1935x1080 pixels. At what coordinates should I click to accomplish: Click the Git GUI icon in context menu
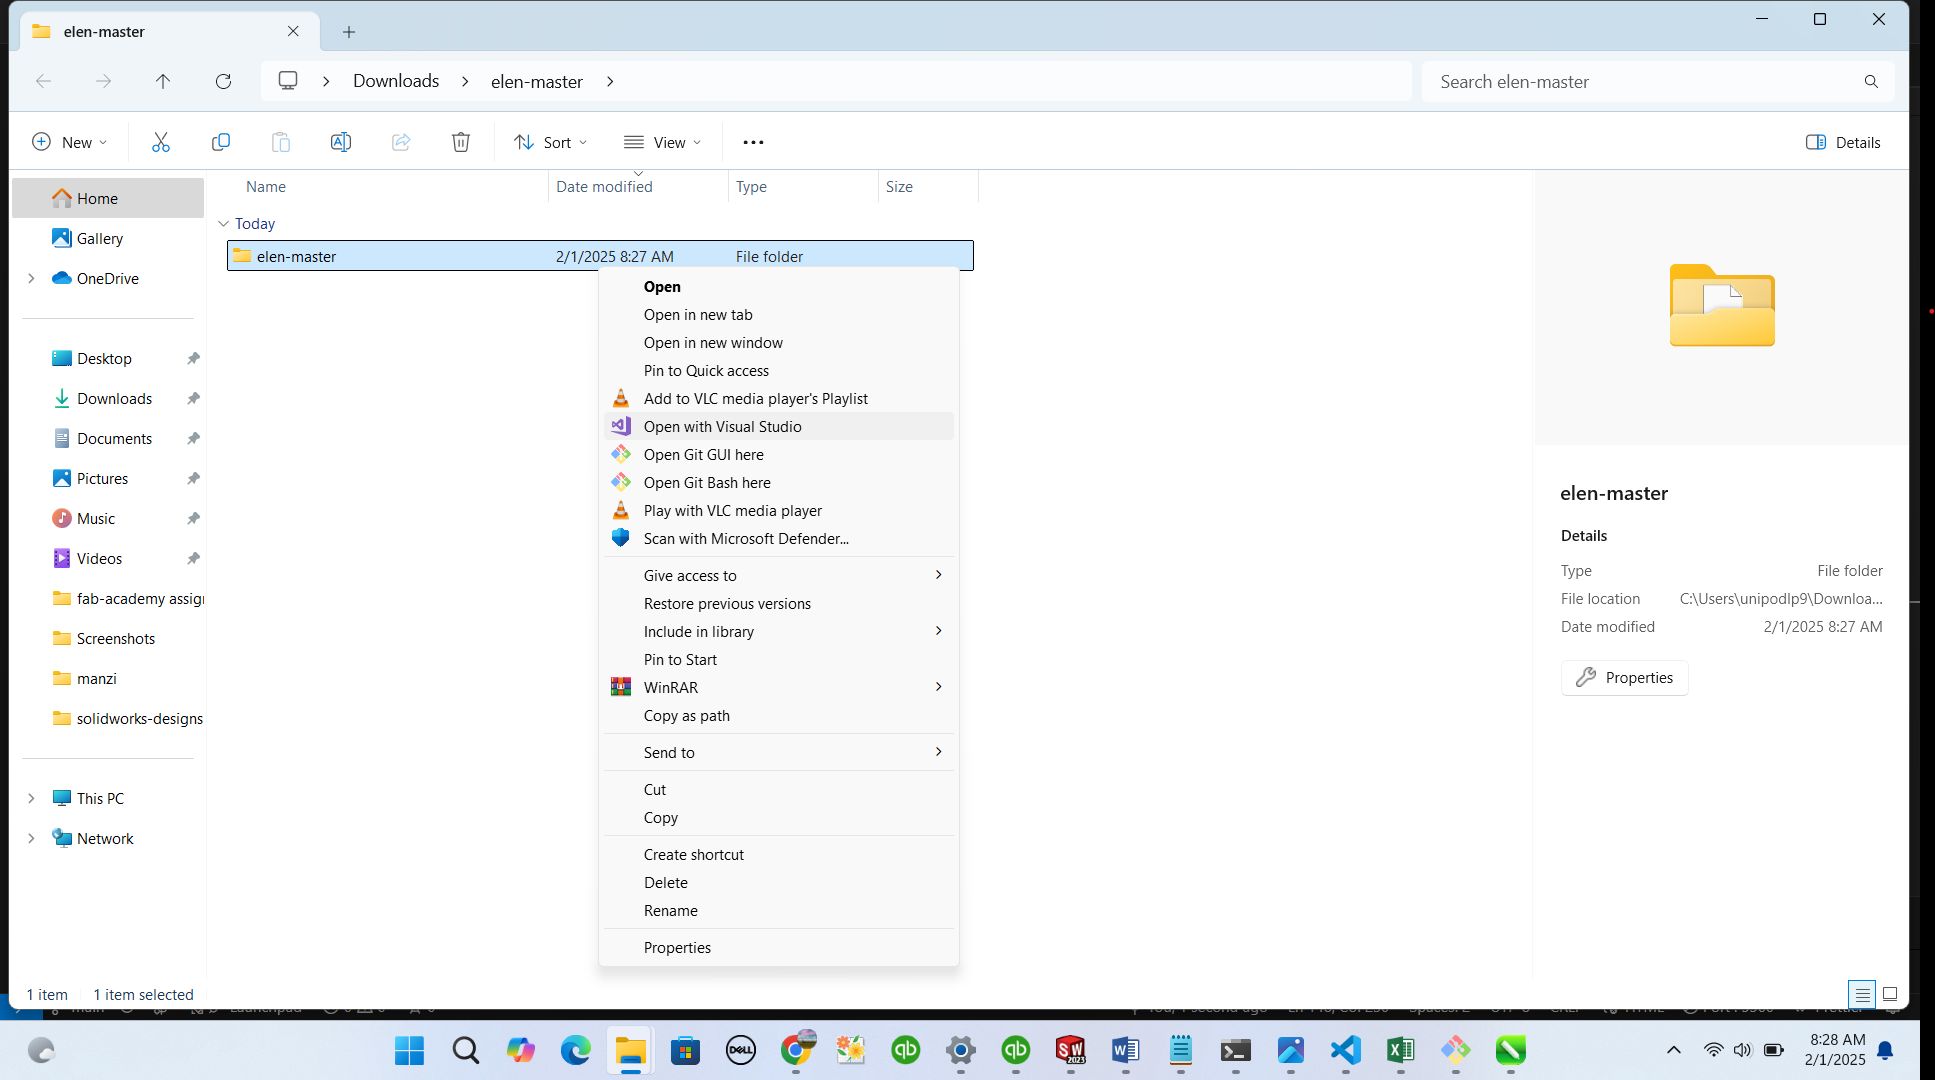[619, 453]
